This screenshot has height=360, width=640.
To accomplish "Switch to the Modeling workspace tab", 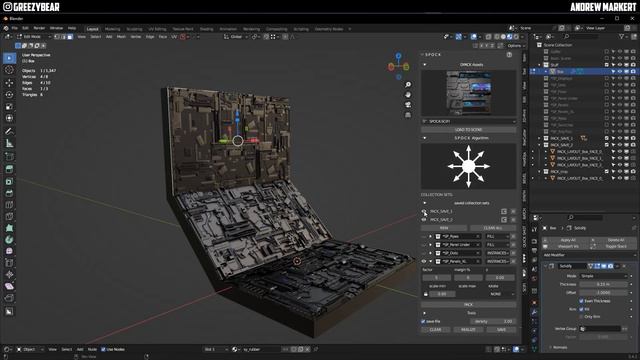I will pos(112,29).
